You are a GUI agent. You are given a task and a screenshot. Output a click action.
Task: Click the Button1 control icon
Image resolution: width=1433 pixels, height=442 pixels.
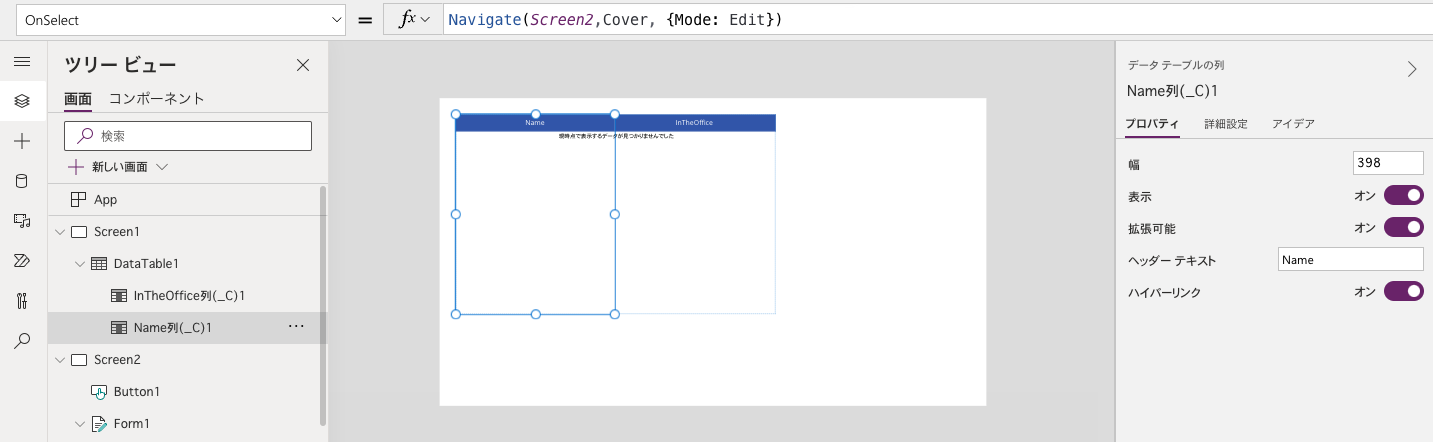(99, 392)
